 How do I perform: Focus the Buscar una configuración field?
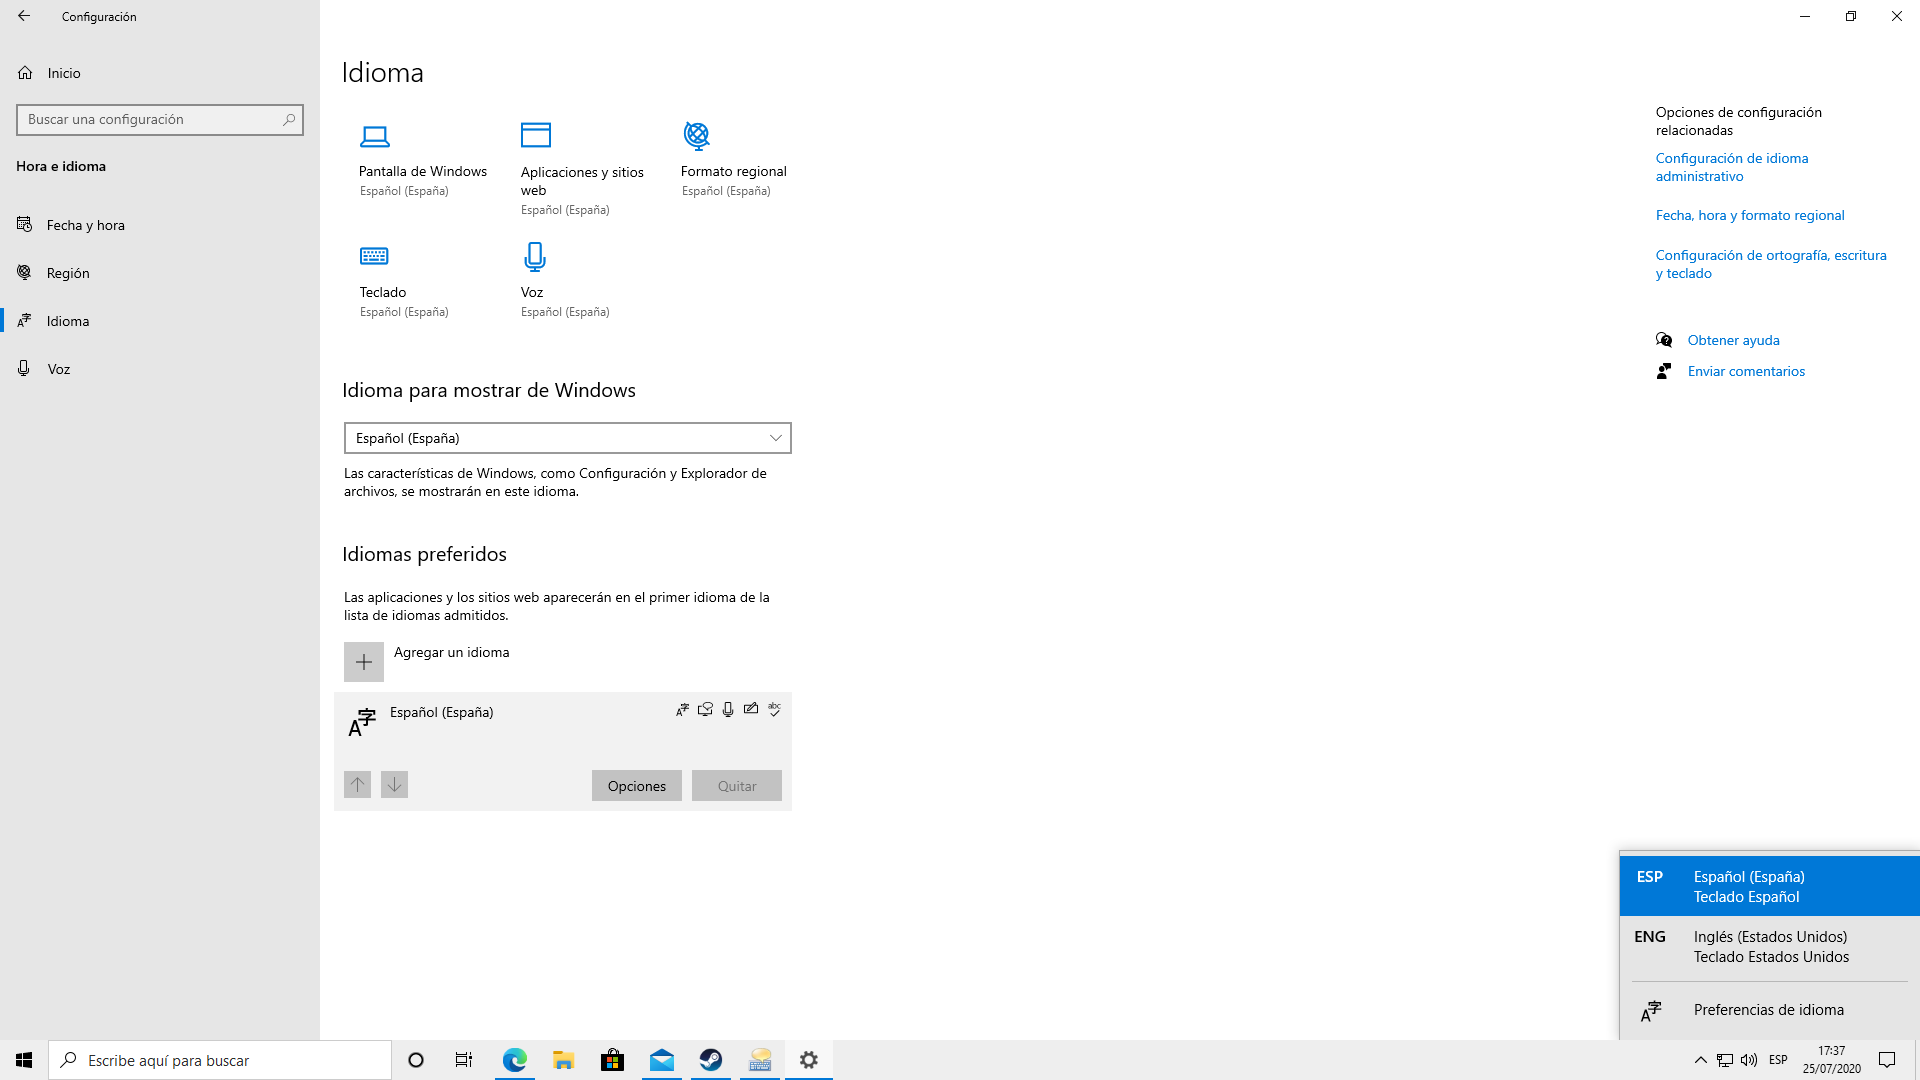point(150,119)
